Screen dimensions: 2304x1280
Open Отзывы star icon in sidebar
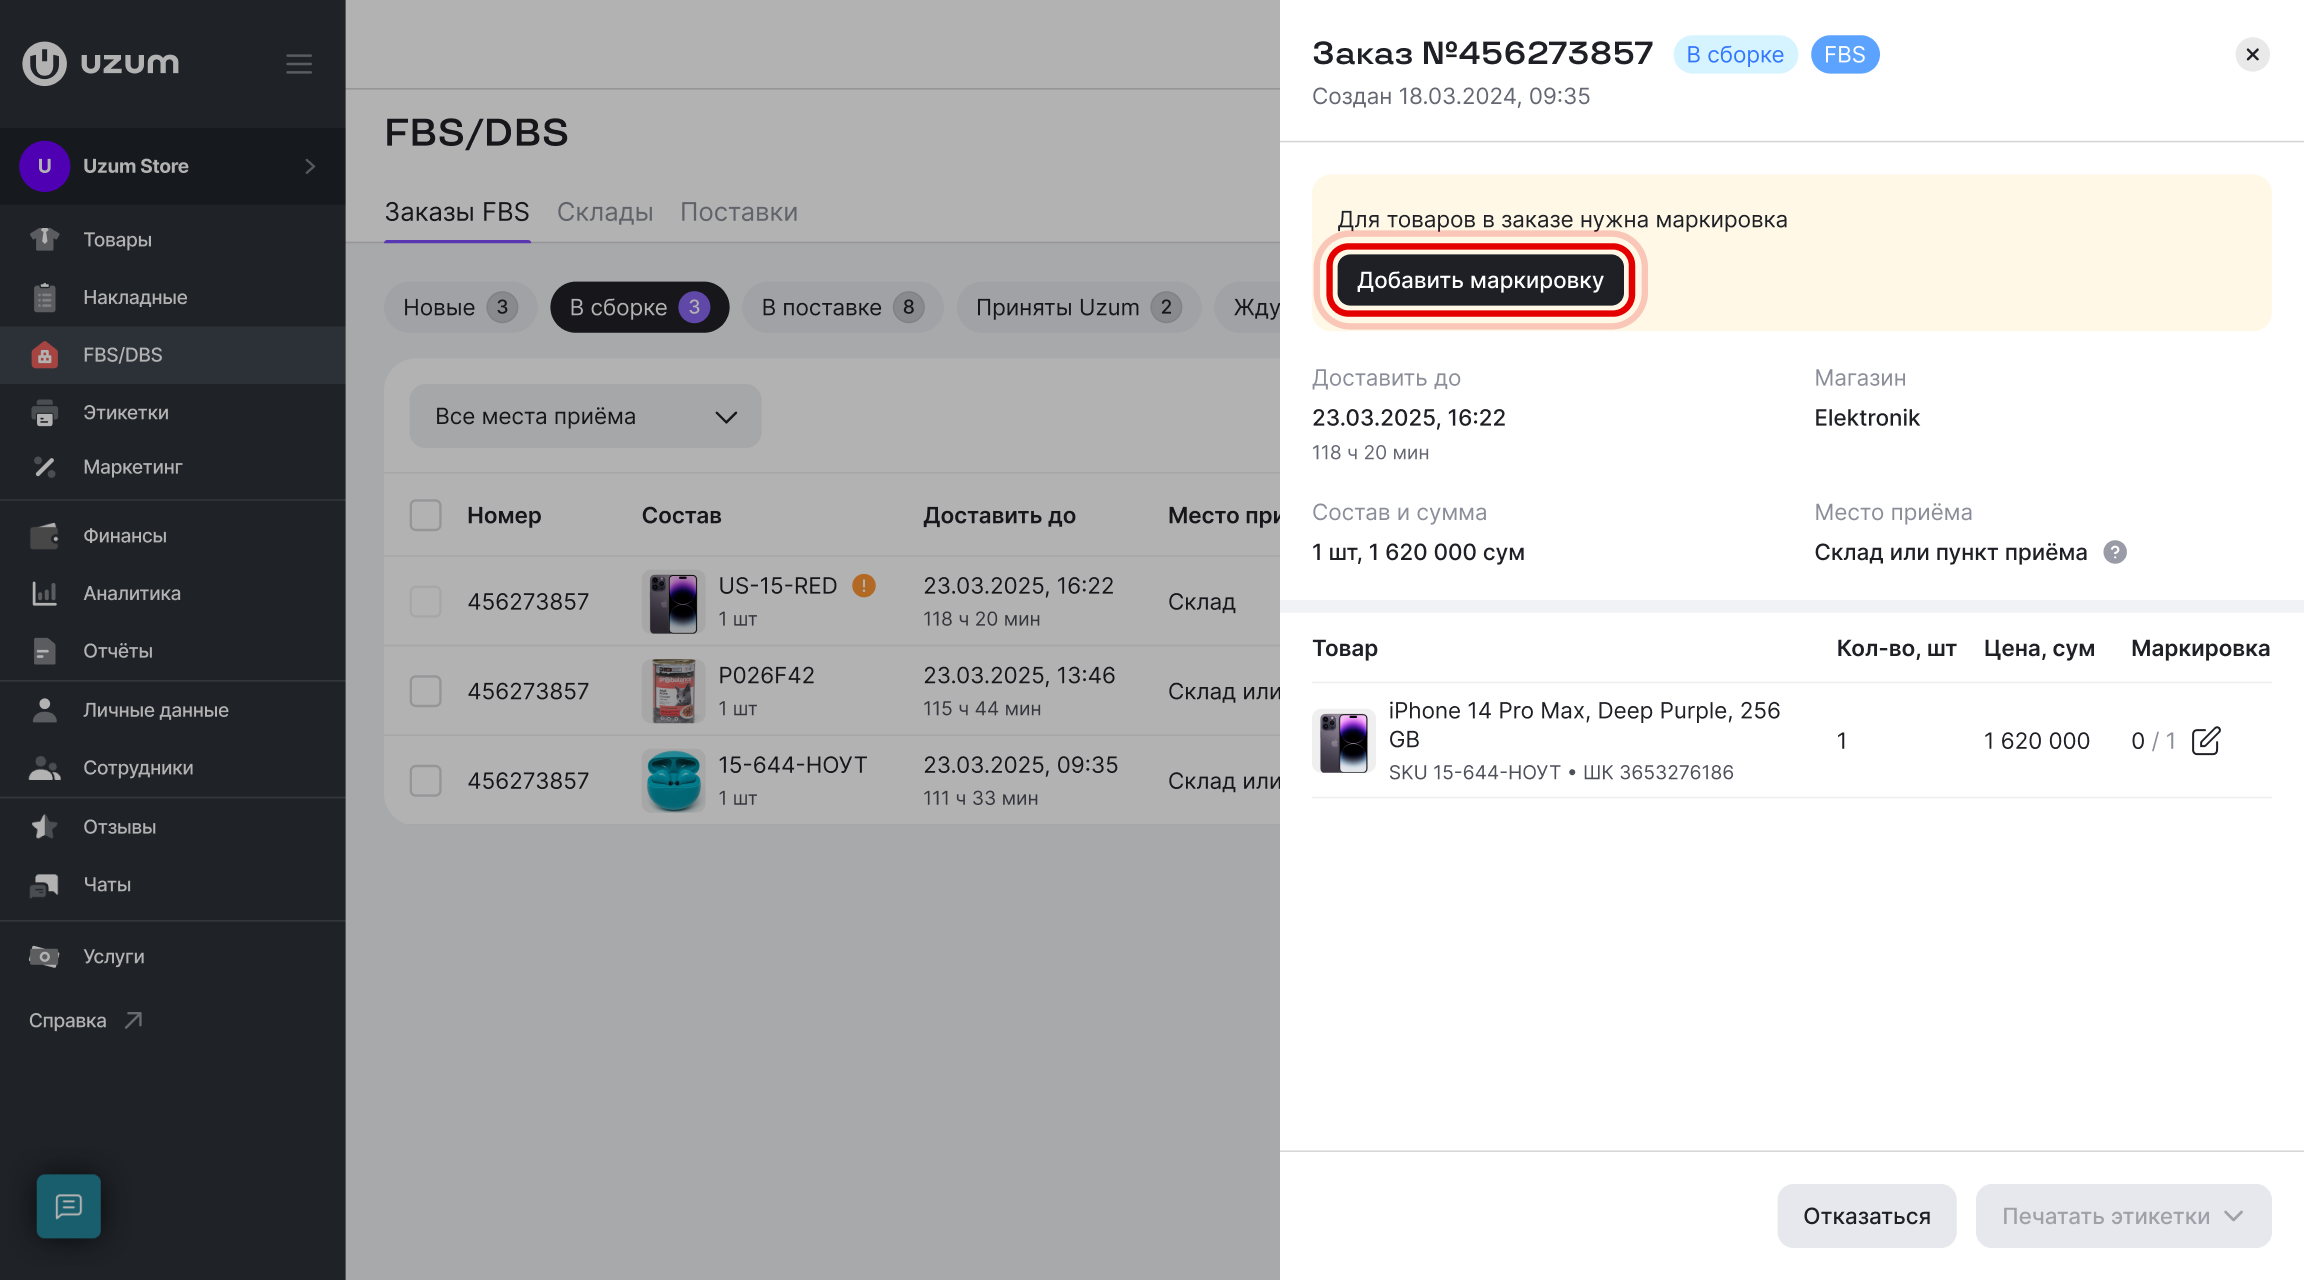point(44,827)
